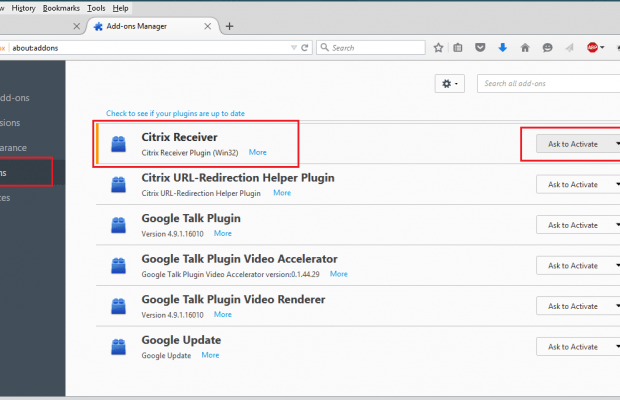
Task: Open More for Video Accelerator plugin
Action: point(339,274)
